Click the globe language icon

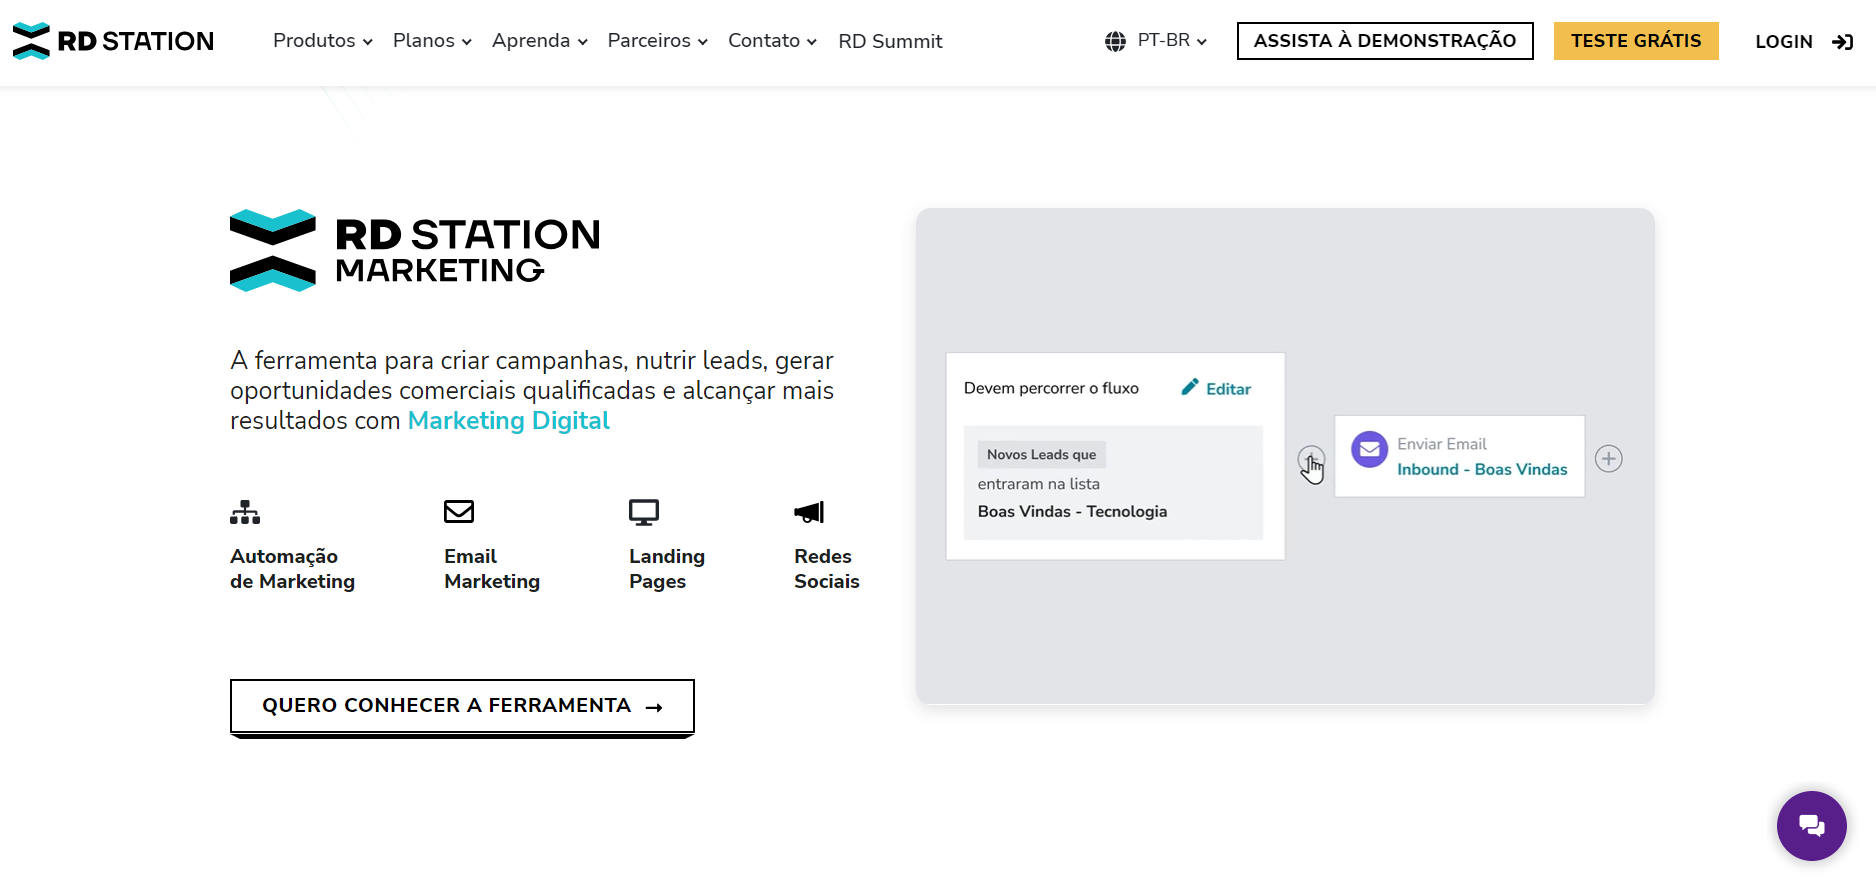1115,41
